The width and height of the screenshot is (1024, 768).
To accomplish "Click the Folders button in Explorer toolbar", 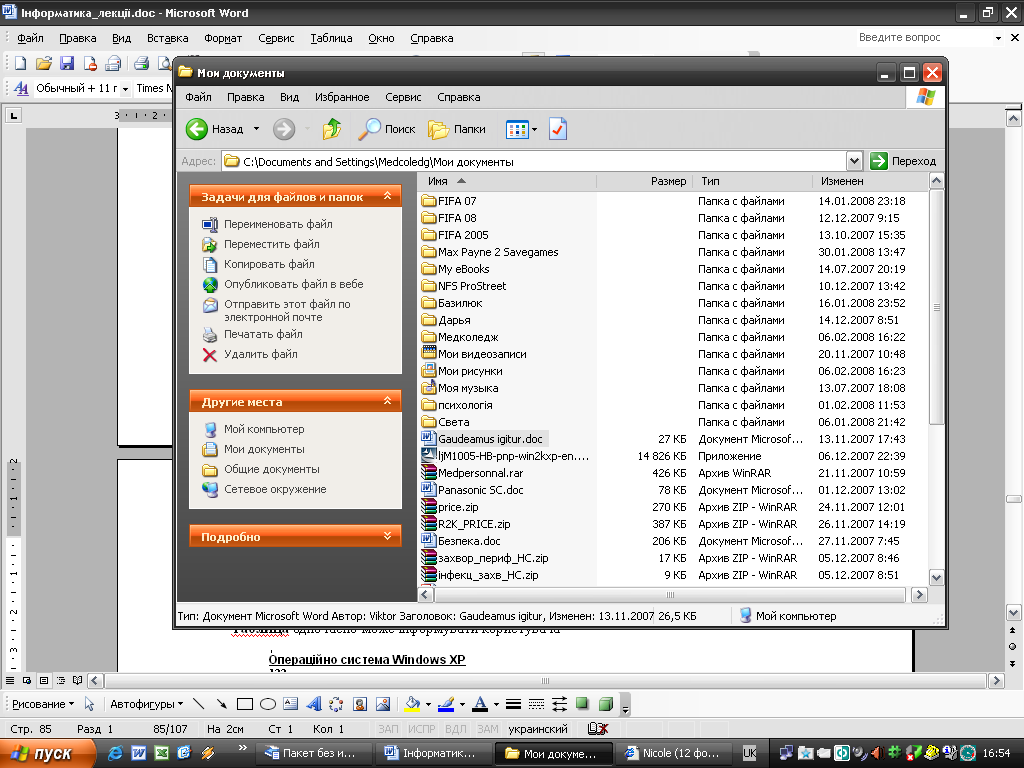I will point(457,129).
